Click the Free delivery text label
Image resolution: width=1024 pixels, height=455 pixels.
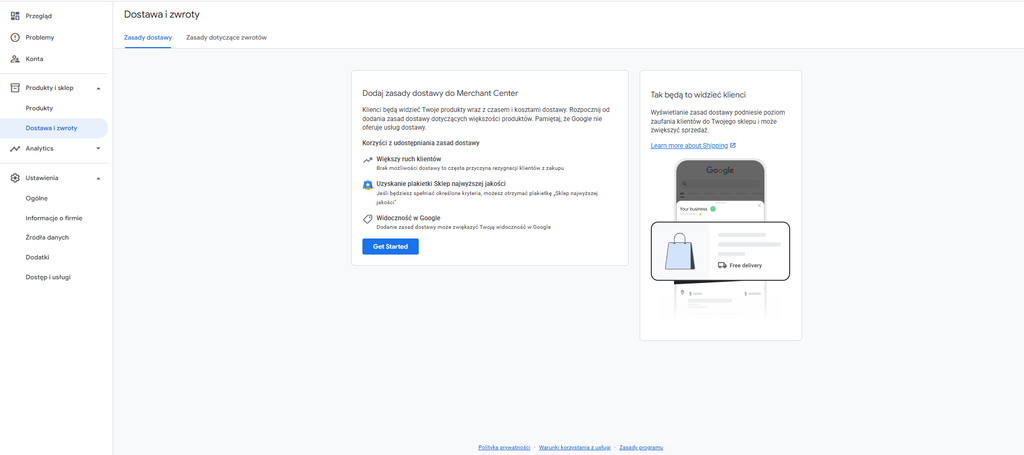746,266
